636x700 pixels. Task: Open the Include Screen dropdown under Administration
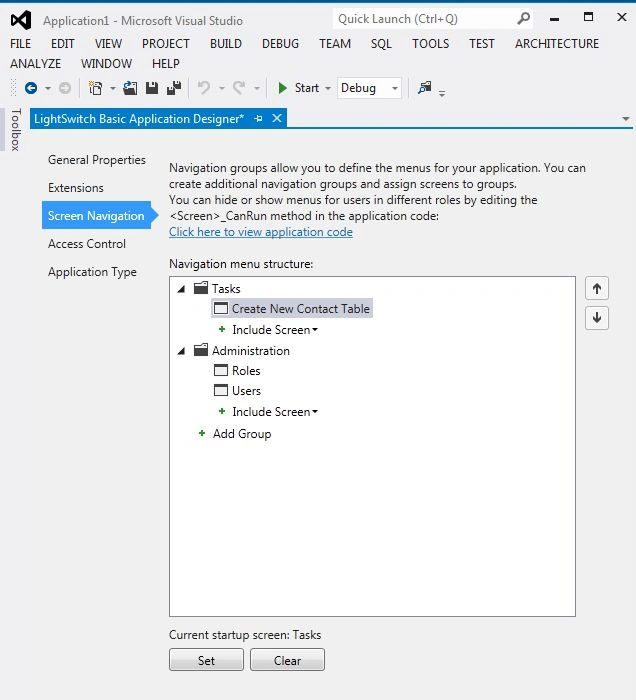(x=275, y=412)
